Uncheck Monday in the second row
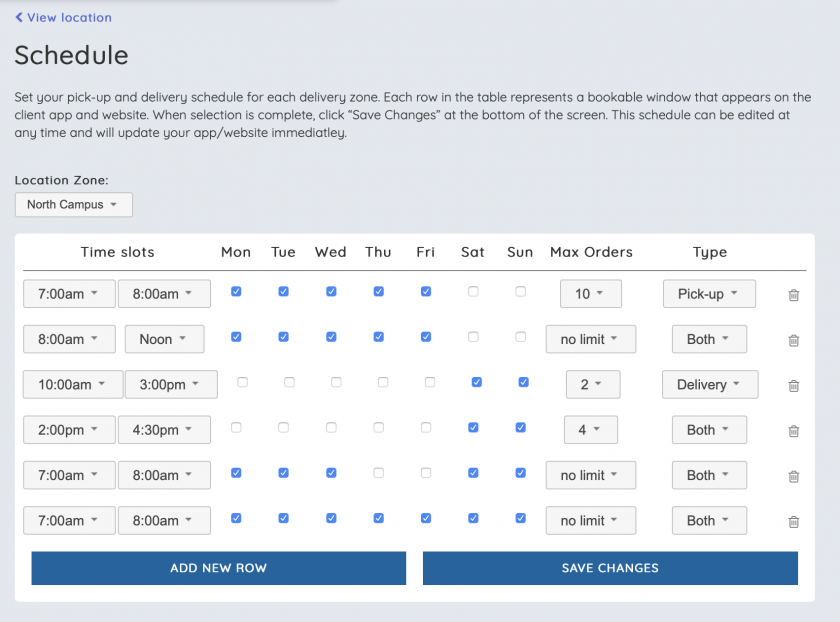The image size is (840, 622). point(236,335)
